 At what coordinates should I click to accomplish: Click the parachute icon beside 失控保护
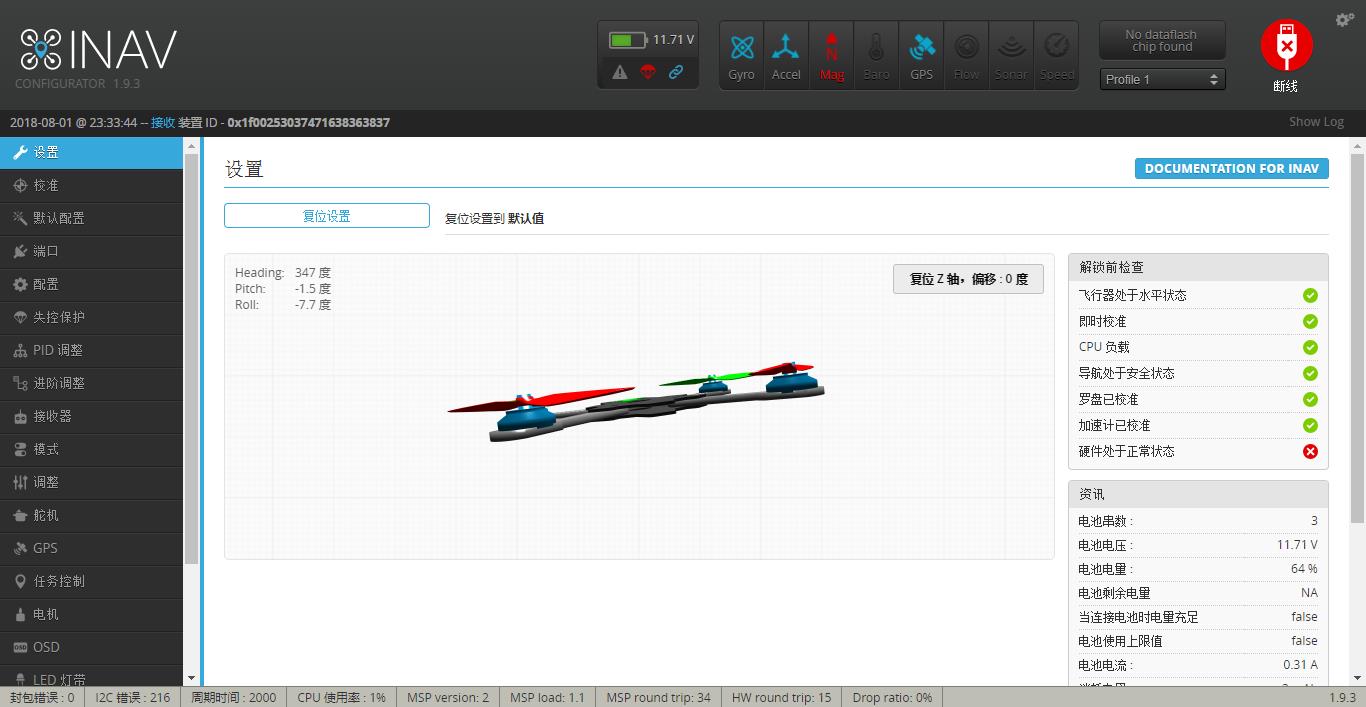pos(20,317)
